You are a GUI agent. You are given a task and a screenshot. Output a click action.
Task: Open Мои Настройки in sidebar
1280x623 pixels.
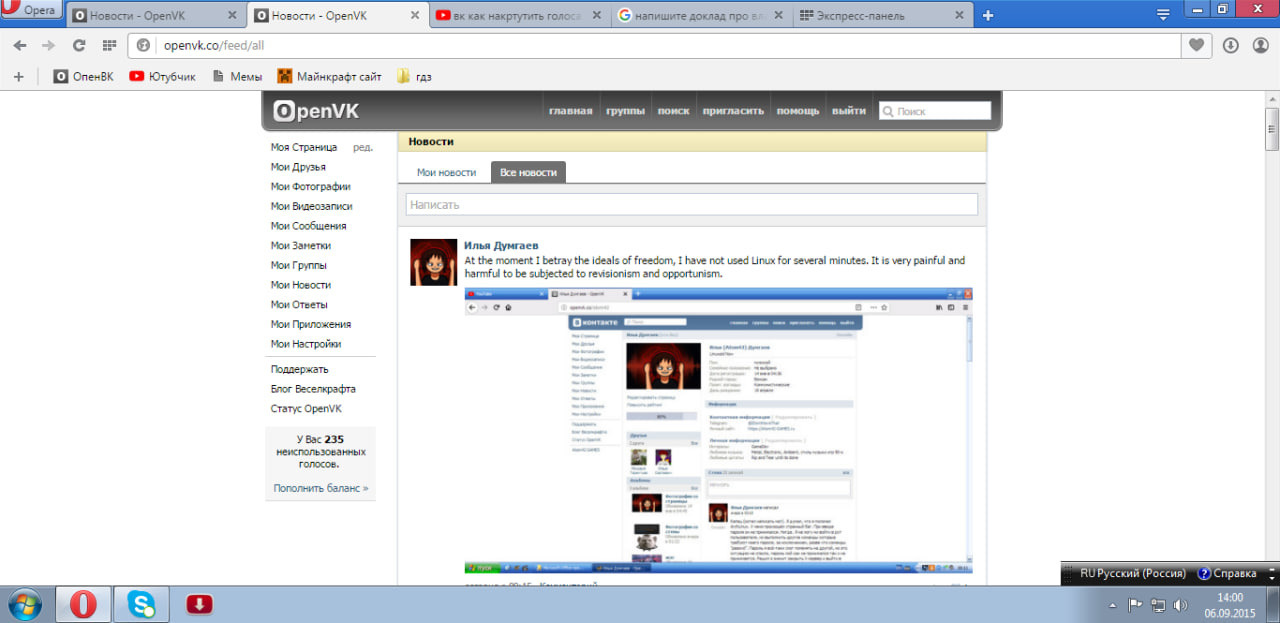click(306, 344)
